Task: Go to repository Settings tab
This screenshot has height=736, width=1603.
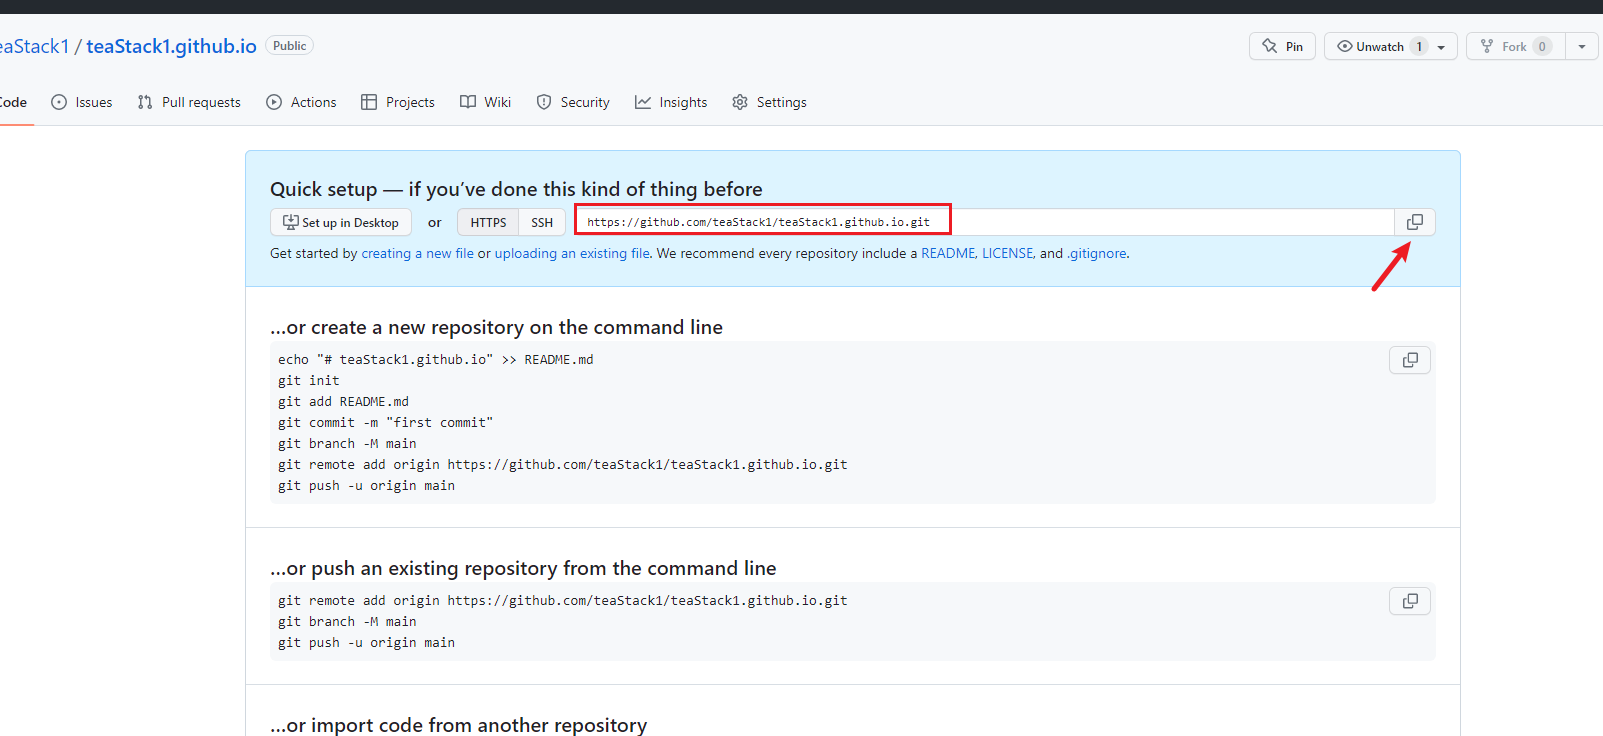Action: pos(769,102)
